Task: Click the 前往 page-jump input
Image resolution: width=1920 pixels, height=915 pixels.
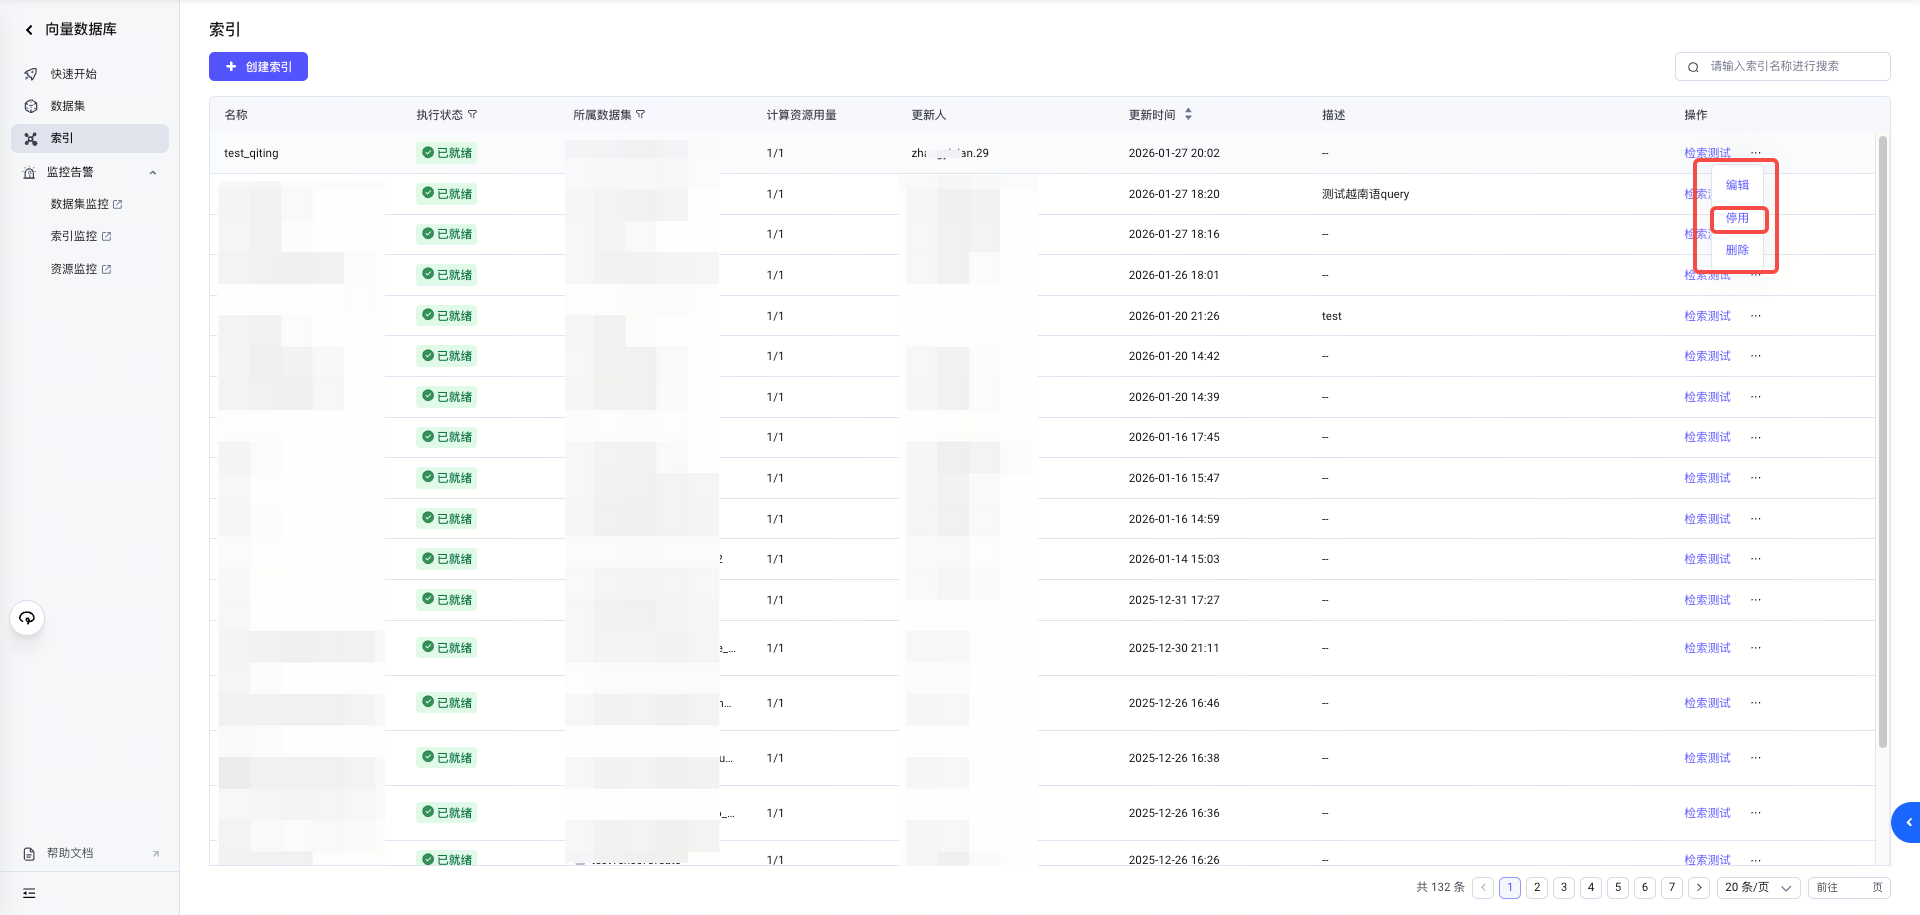Action: [x=1849, y=887]
